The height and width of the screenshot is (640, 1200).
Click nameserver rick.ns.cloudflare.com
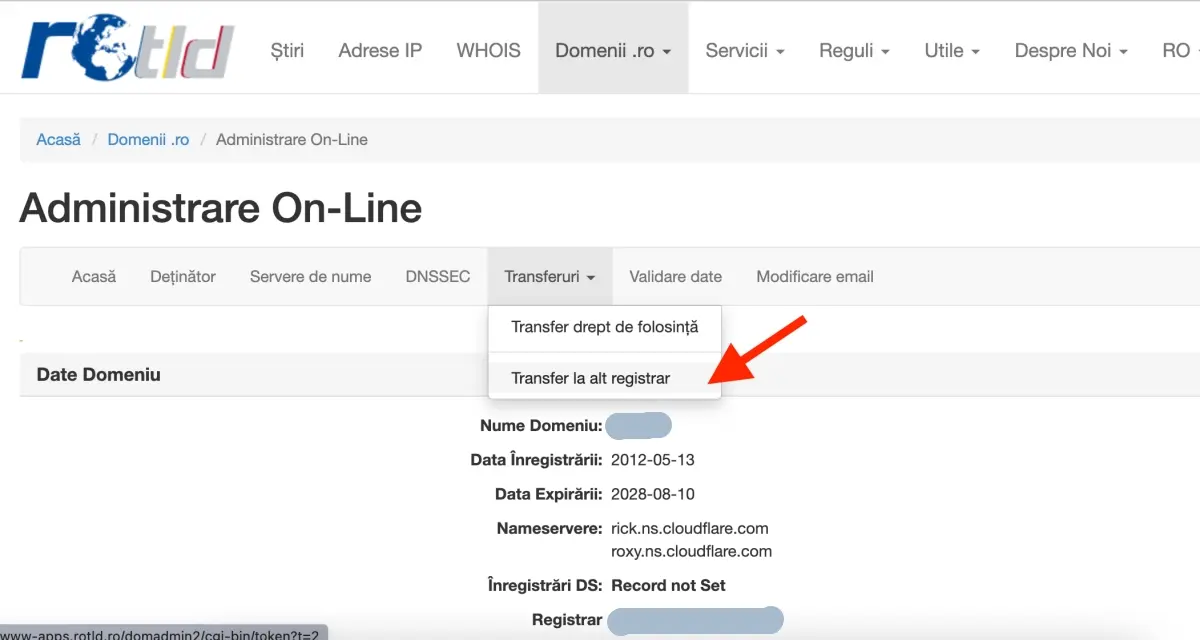690,528
